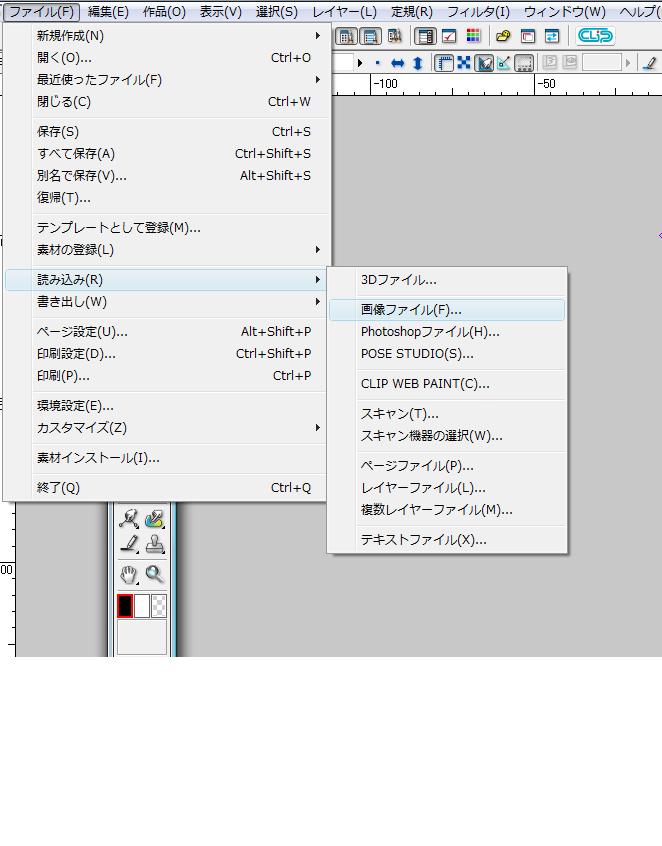The image size is (662, 846).
Task: Click the blue vertical flip arrow icon
Action: click(418, 64)
